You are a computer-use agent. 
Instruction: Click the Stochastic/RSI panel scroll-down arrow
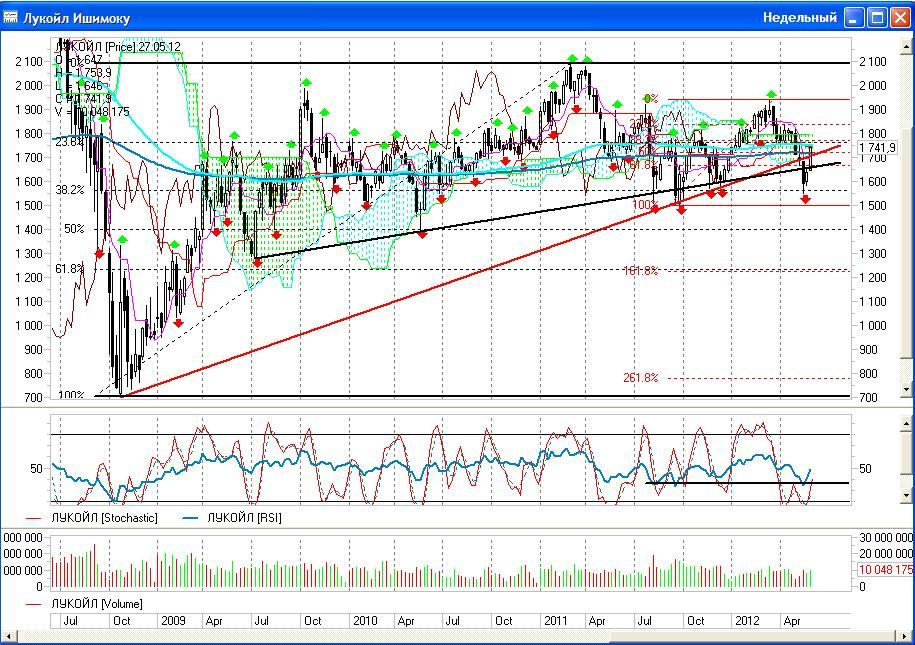pyautogui.click(x=906, y=496)
